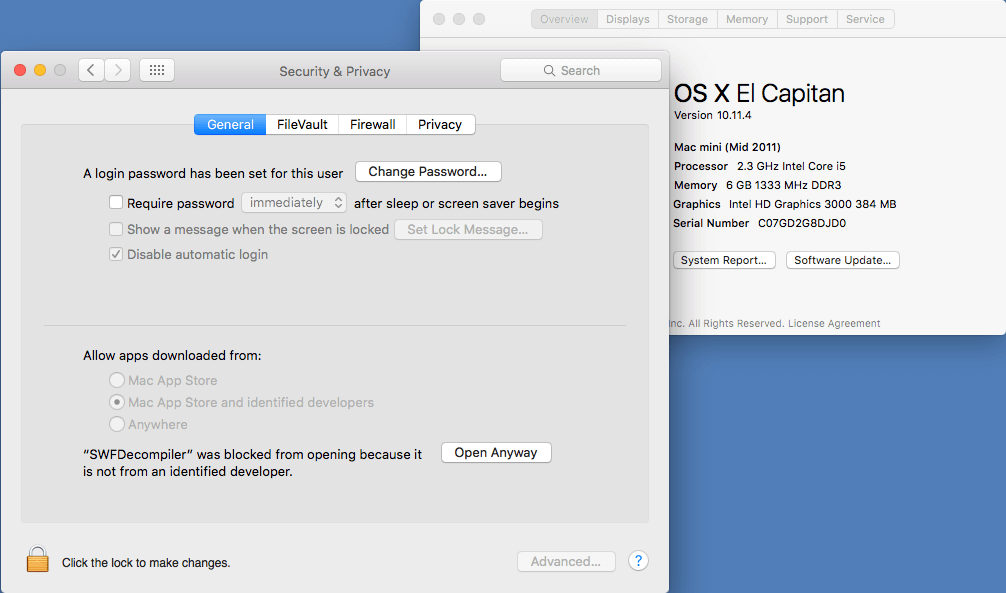The width and height of the screenshot is (1006, 593).
Task: Switch to the Firewall tab
Action: click(373, 125)
